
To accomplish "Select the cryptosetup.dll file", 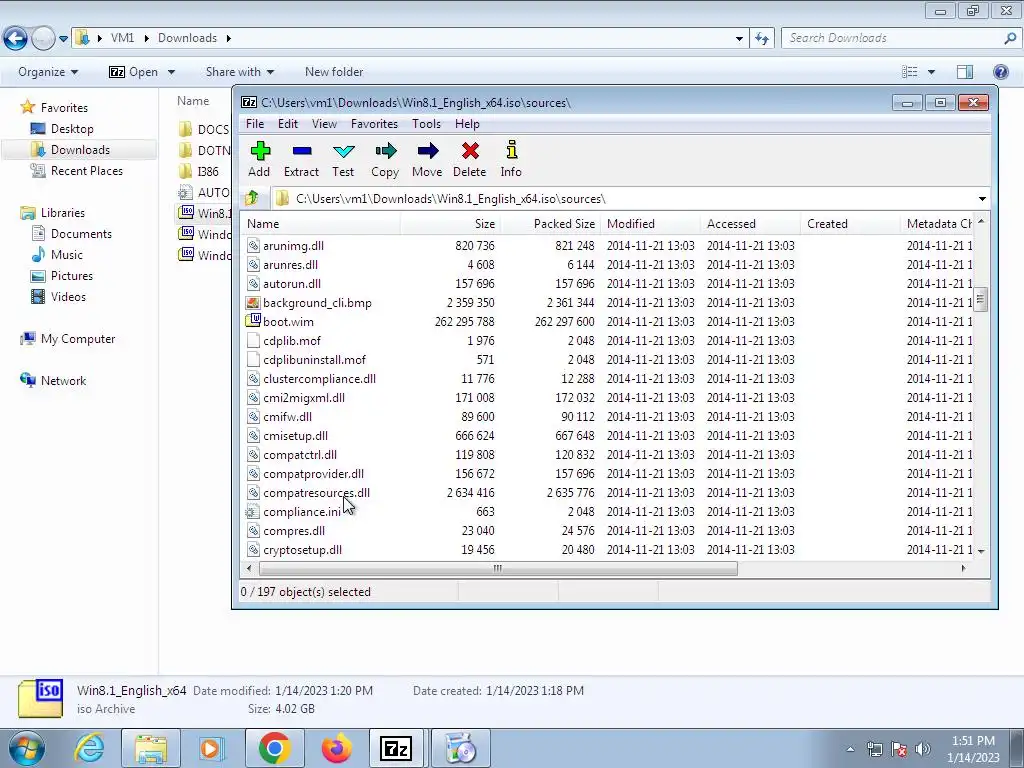I will (x=302, y=550).
